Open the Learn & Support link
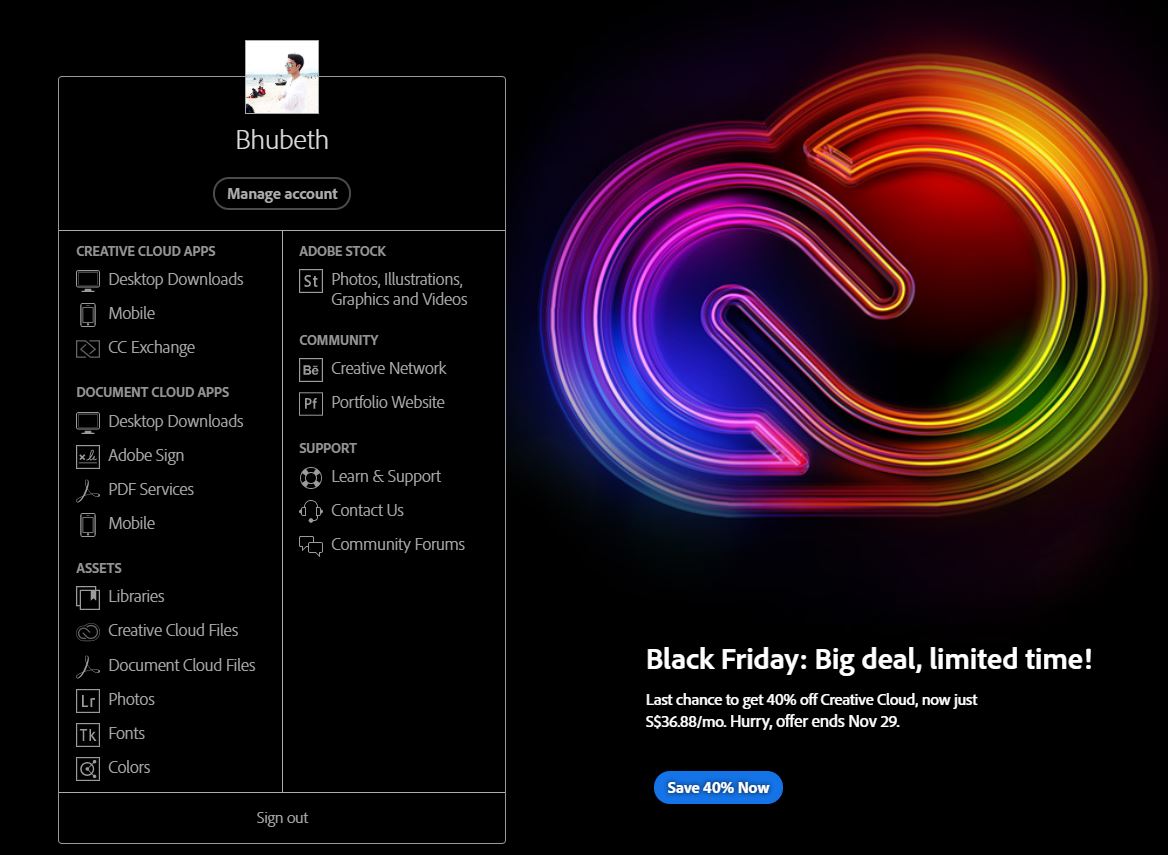Screen dimensions: 1168x855 [x=386, y=477]
